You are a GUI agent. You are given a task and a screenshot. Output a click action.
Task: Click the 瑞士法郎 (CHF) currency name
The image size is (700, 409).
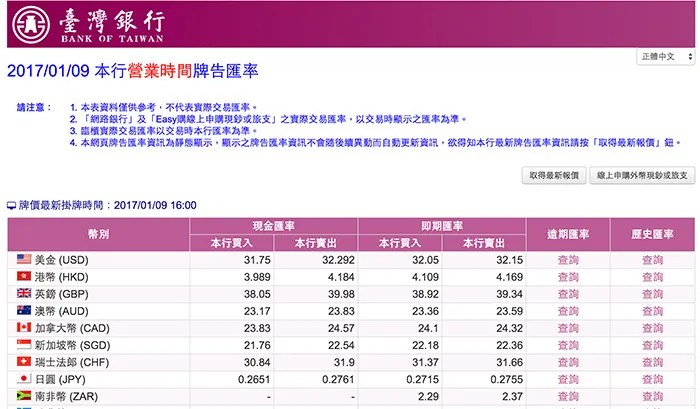[72, 362]
